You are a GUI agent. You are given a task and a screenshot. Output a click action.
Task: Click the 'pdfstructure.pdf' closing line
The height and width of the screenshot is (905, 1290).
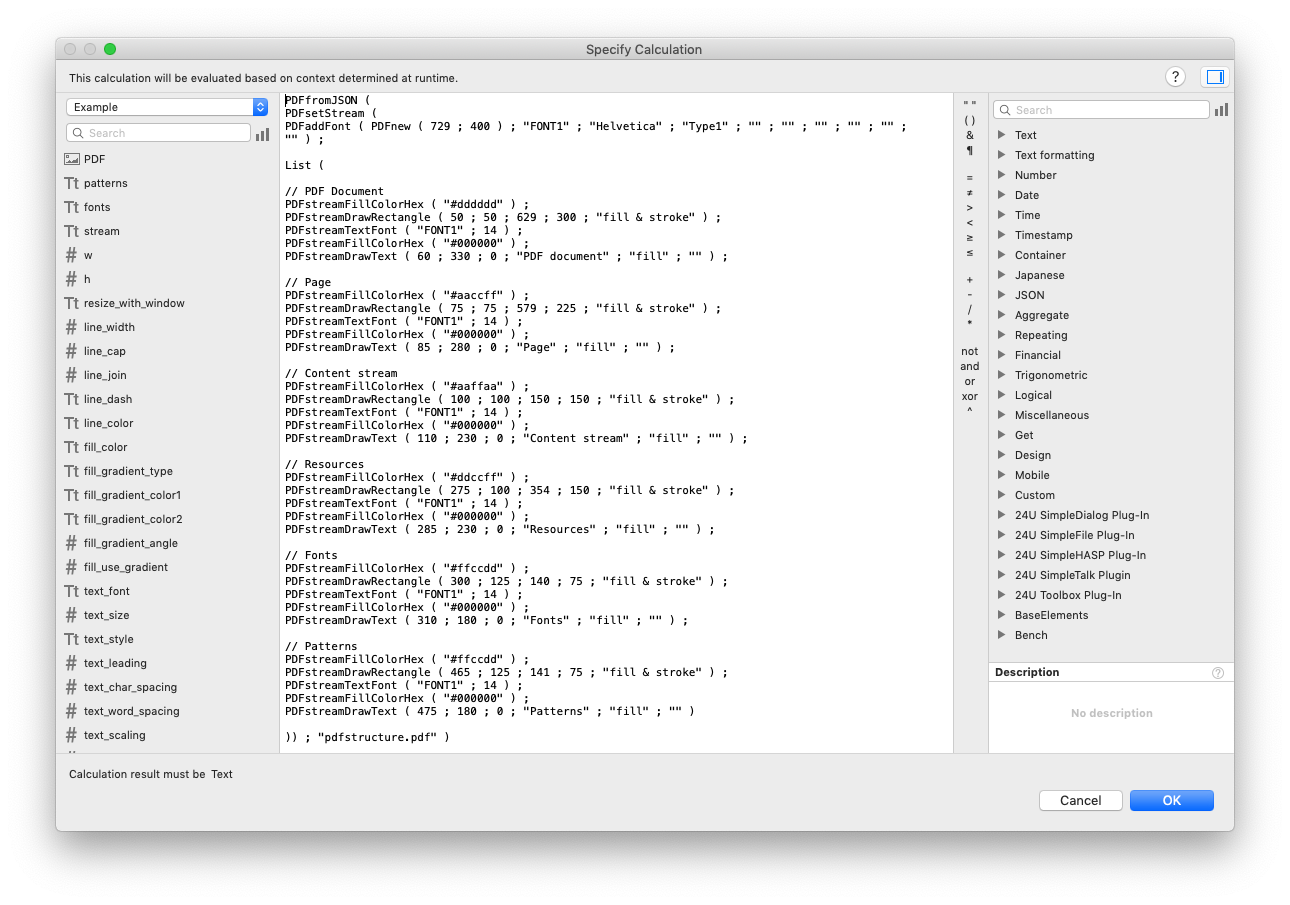pos(367,737)
